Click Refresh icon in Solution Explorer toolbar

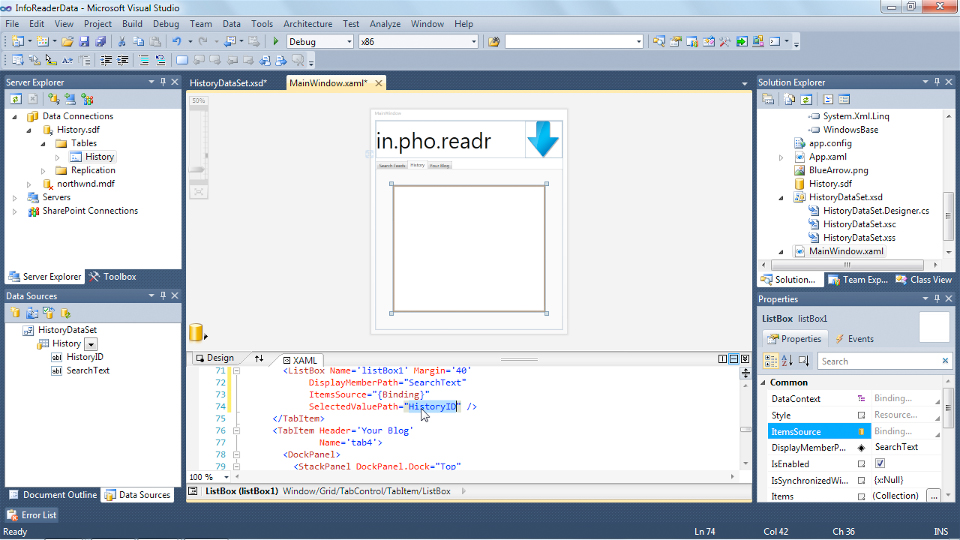coord(806,99)
